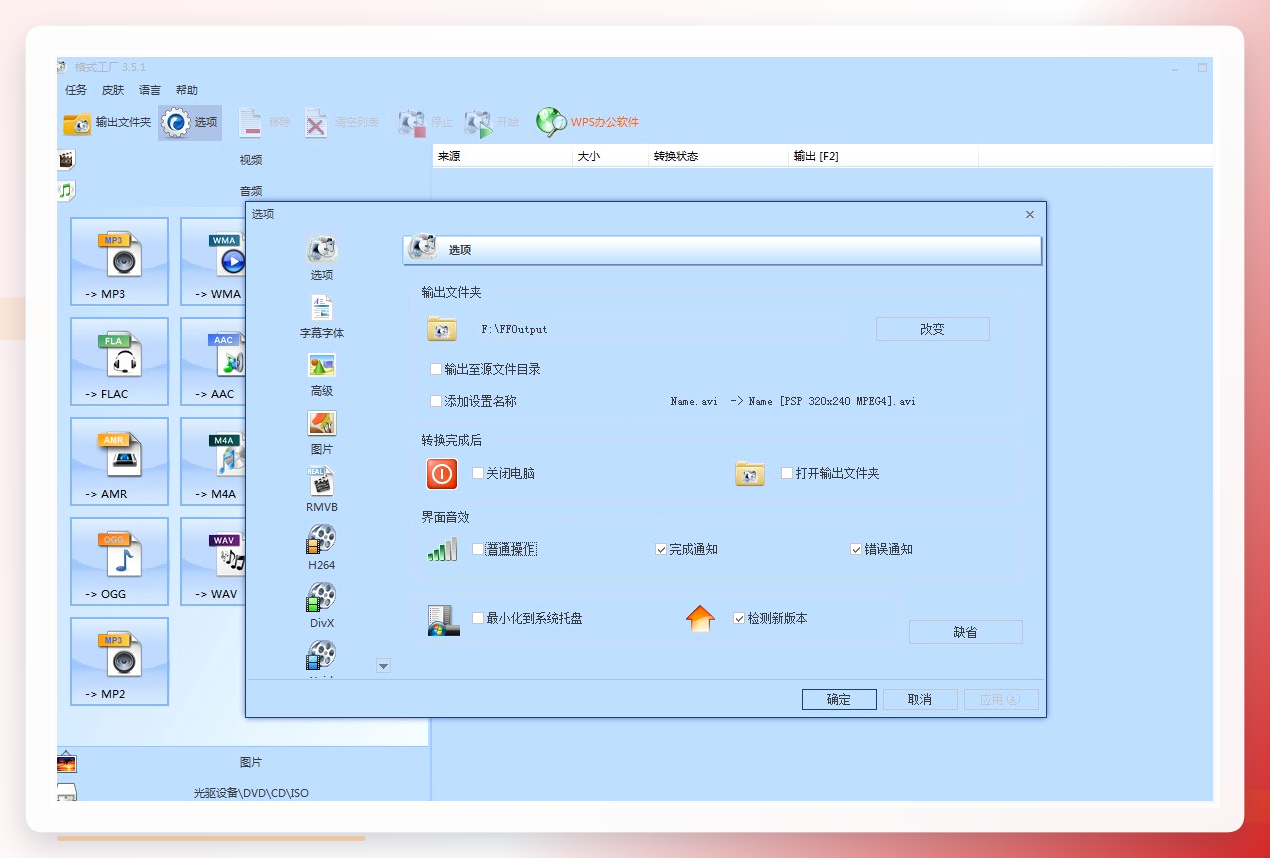Expand the 视频 section

(250, 159)
